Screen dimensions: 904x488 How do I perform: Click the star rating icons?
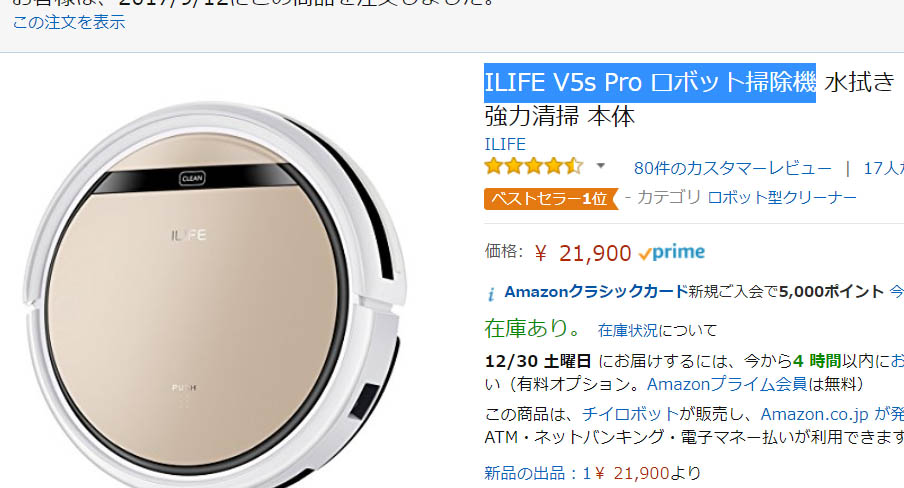click(534, 167)
